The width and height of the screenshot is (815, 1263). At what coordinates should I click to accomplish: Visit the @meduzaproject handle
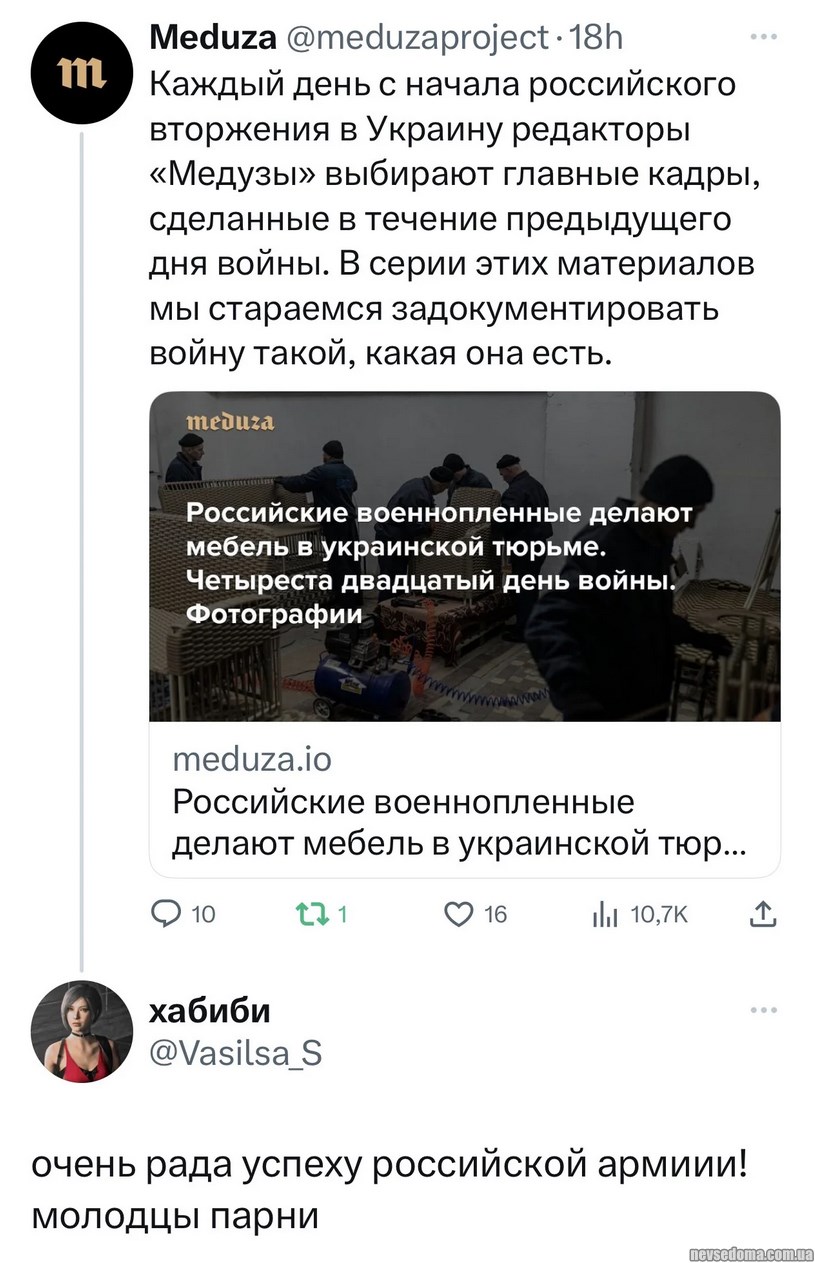tap(416, 38)
